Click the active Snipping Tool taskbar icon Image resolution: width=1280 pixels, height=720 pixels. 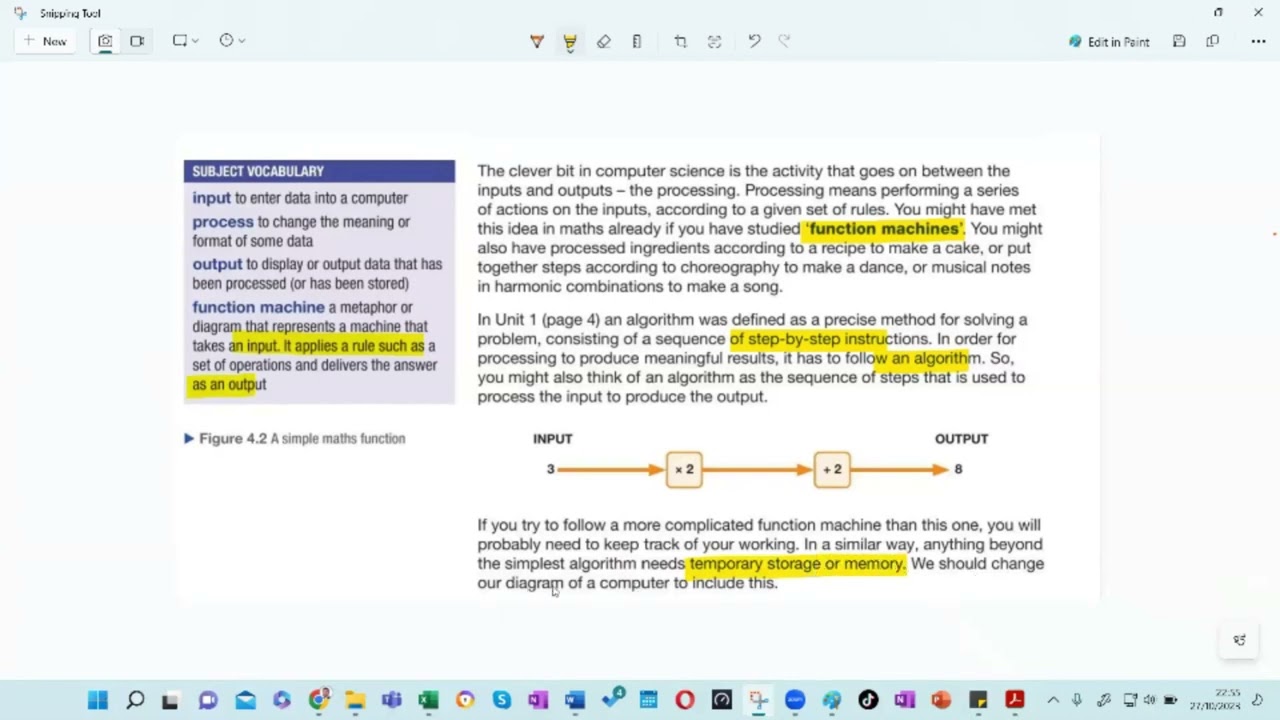click(758, 700)
